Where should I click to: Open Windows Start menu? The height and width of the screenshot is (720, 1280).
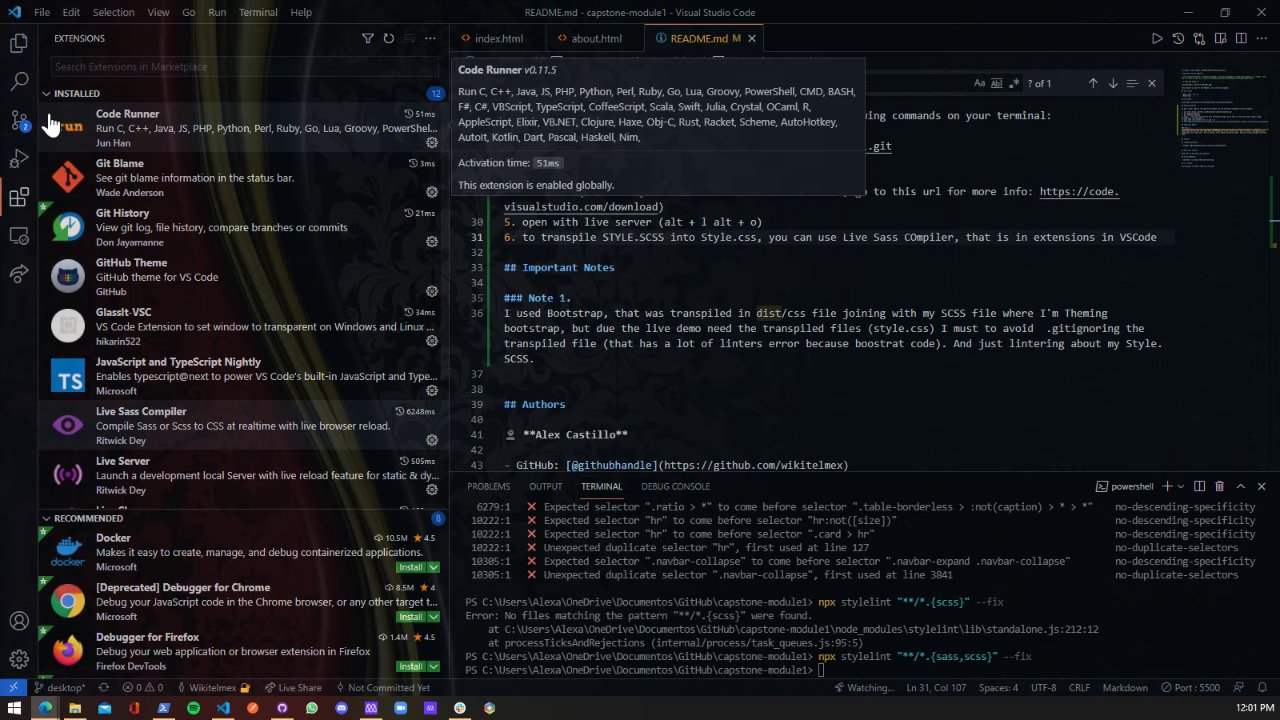tap(15, 708)
